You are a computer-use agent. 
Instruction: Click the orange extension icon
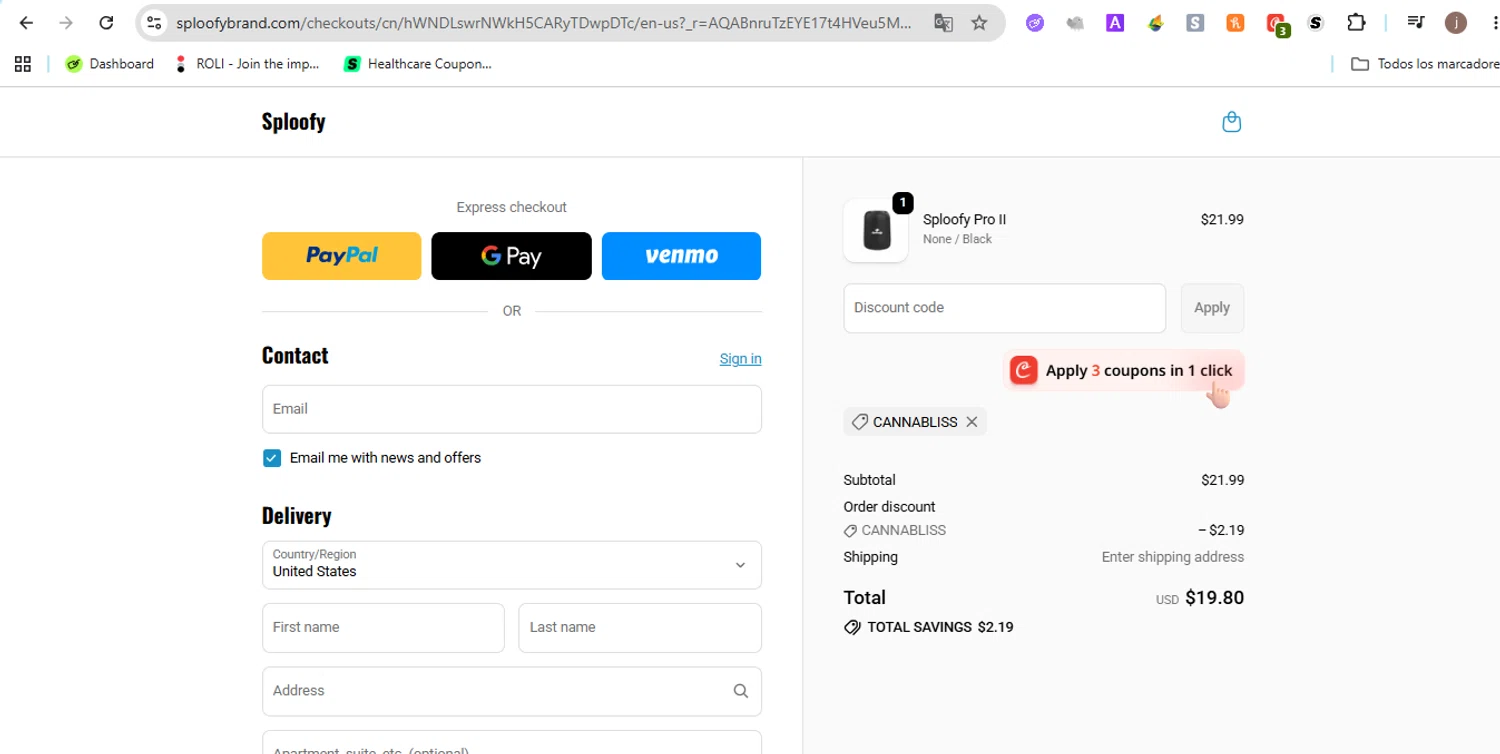coord(1235,22)
